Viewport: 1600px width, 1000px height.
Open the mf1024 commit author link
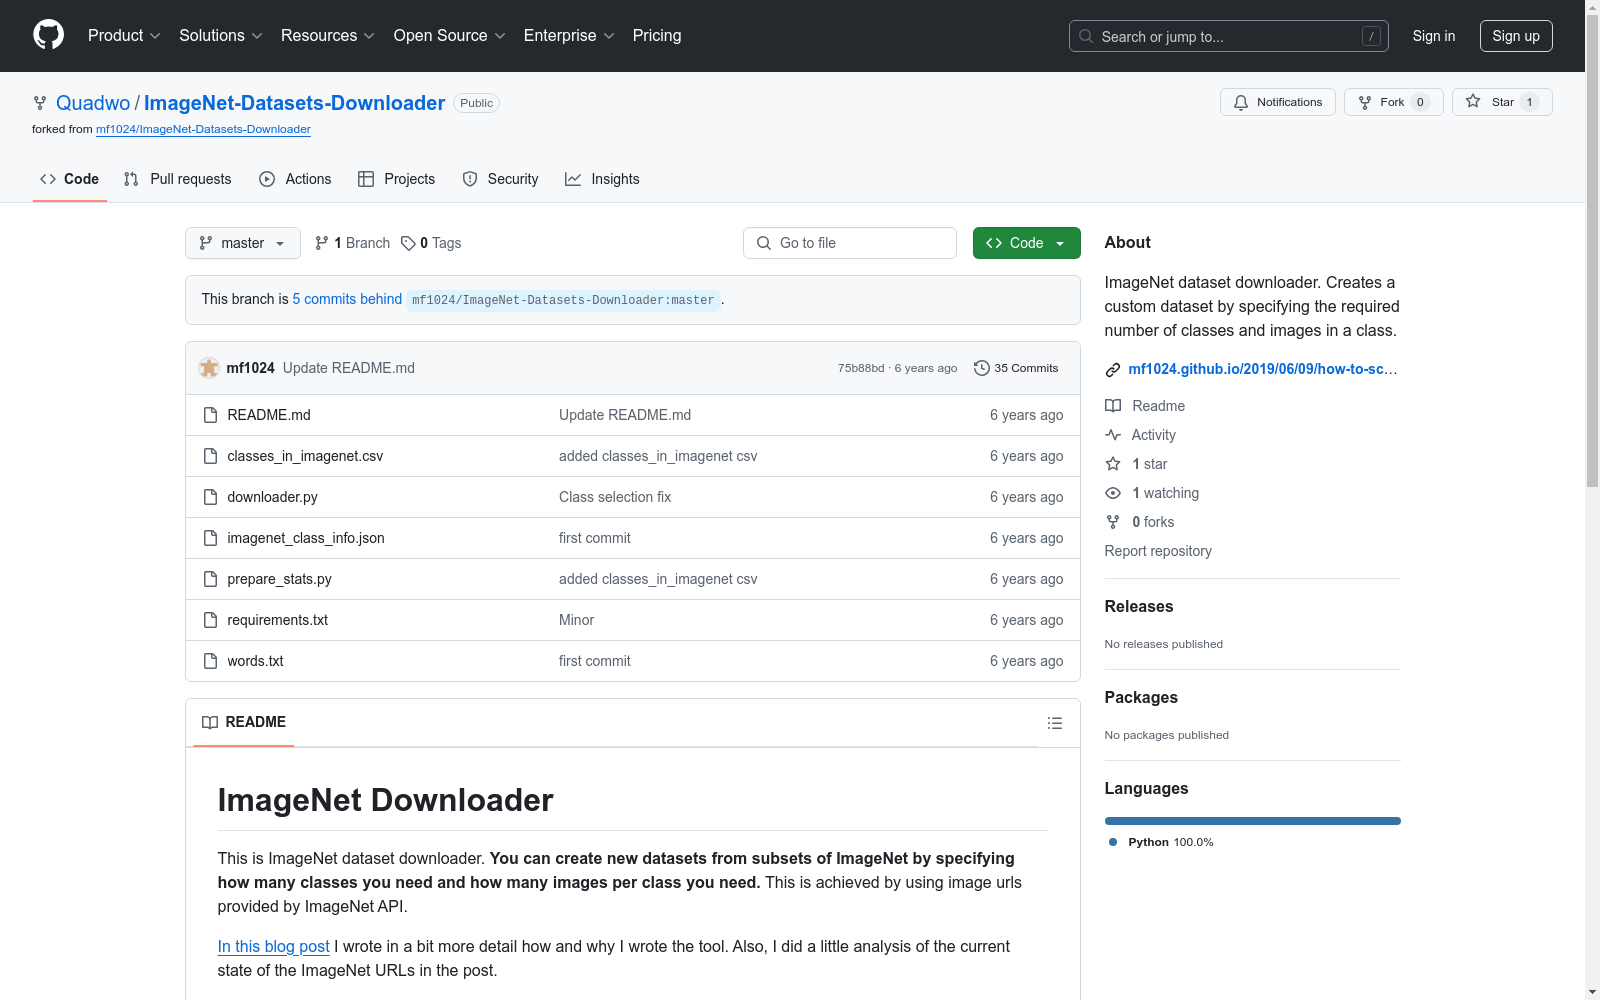[x=250, y=368]
